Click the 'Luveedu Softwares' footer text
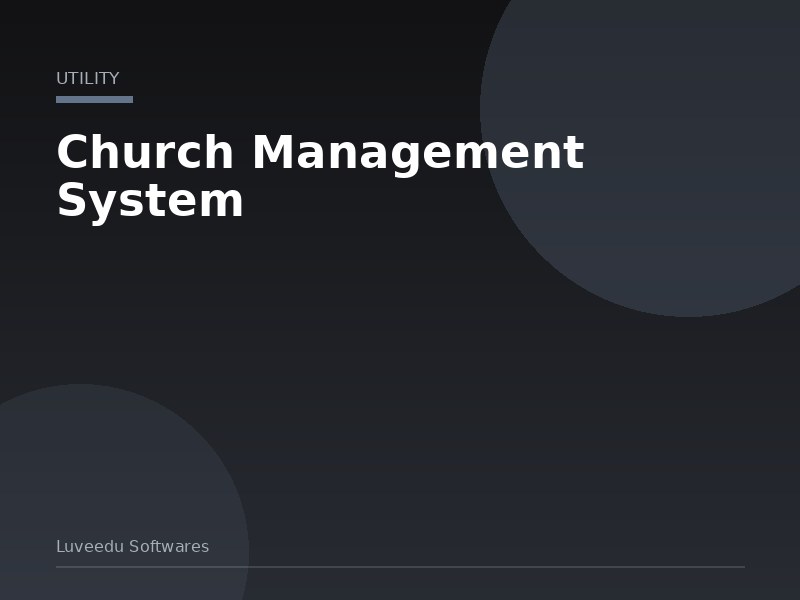This screenshot has height=600, width=800. (133, 546)
